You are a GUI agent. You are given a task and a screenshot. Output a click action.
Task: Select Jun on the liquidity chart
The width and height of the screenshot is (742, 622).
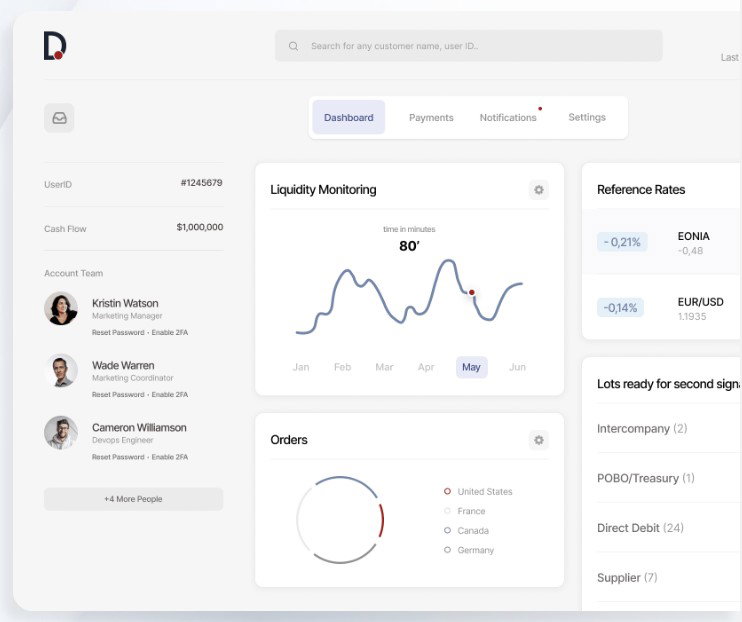tap(517, 367)
